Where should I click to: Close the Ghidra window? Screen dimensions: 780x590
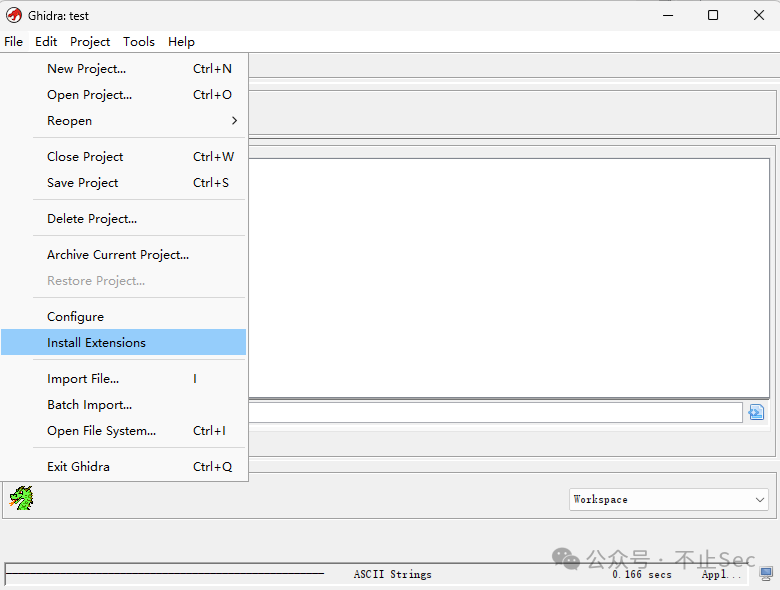[759, 15]
